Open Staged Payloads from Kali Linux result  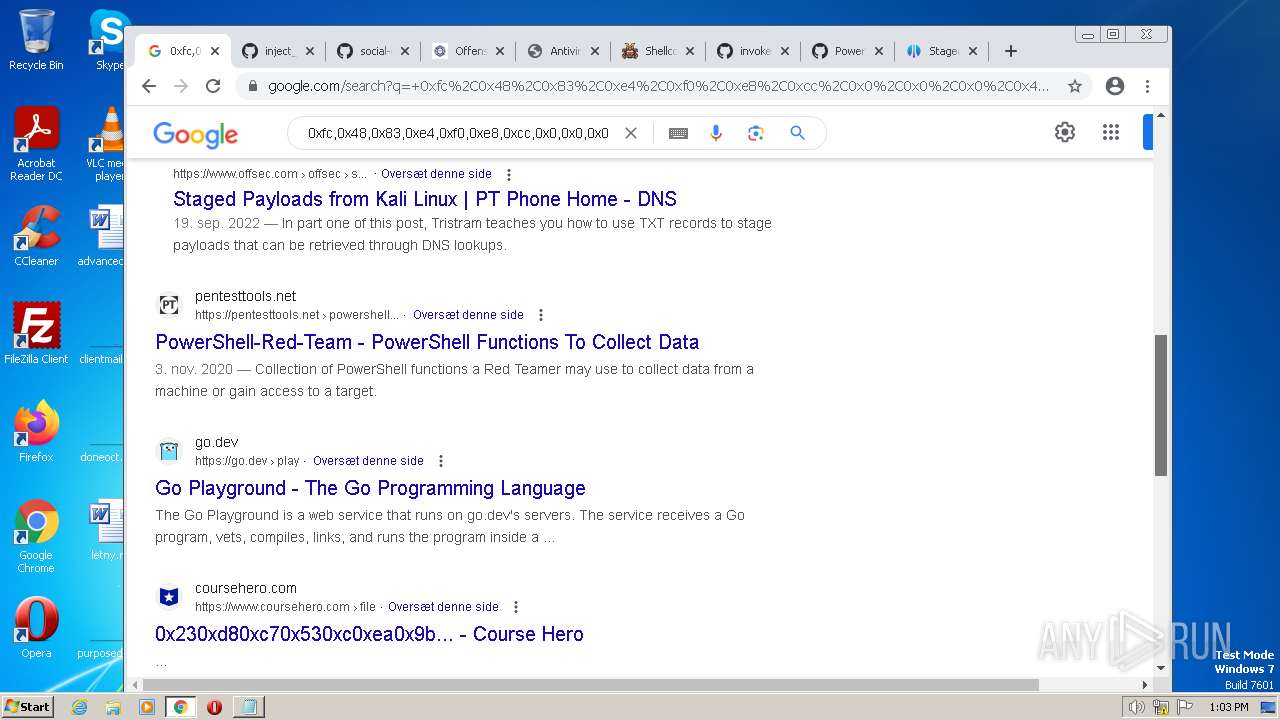coord(425,199)
